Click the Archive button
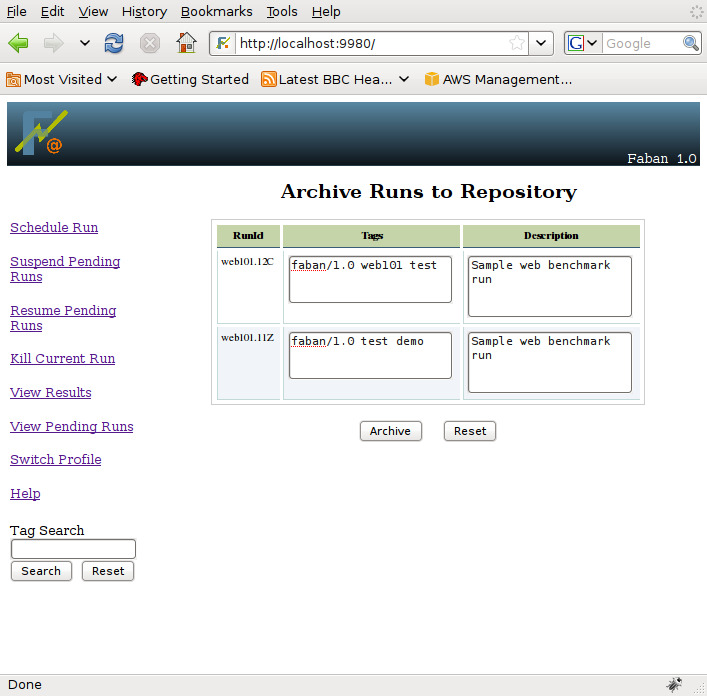 [390, 431]
